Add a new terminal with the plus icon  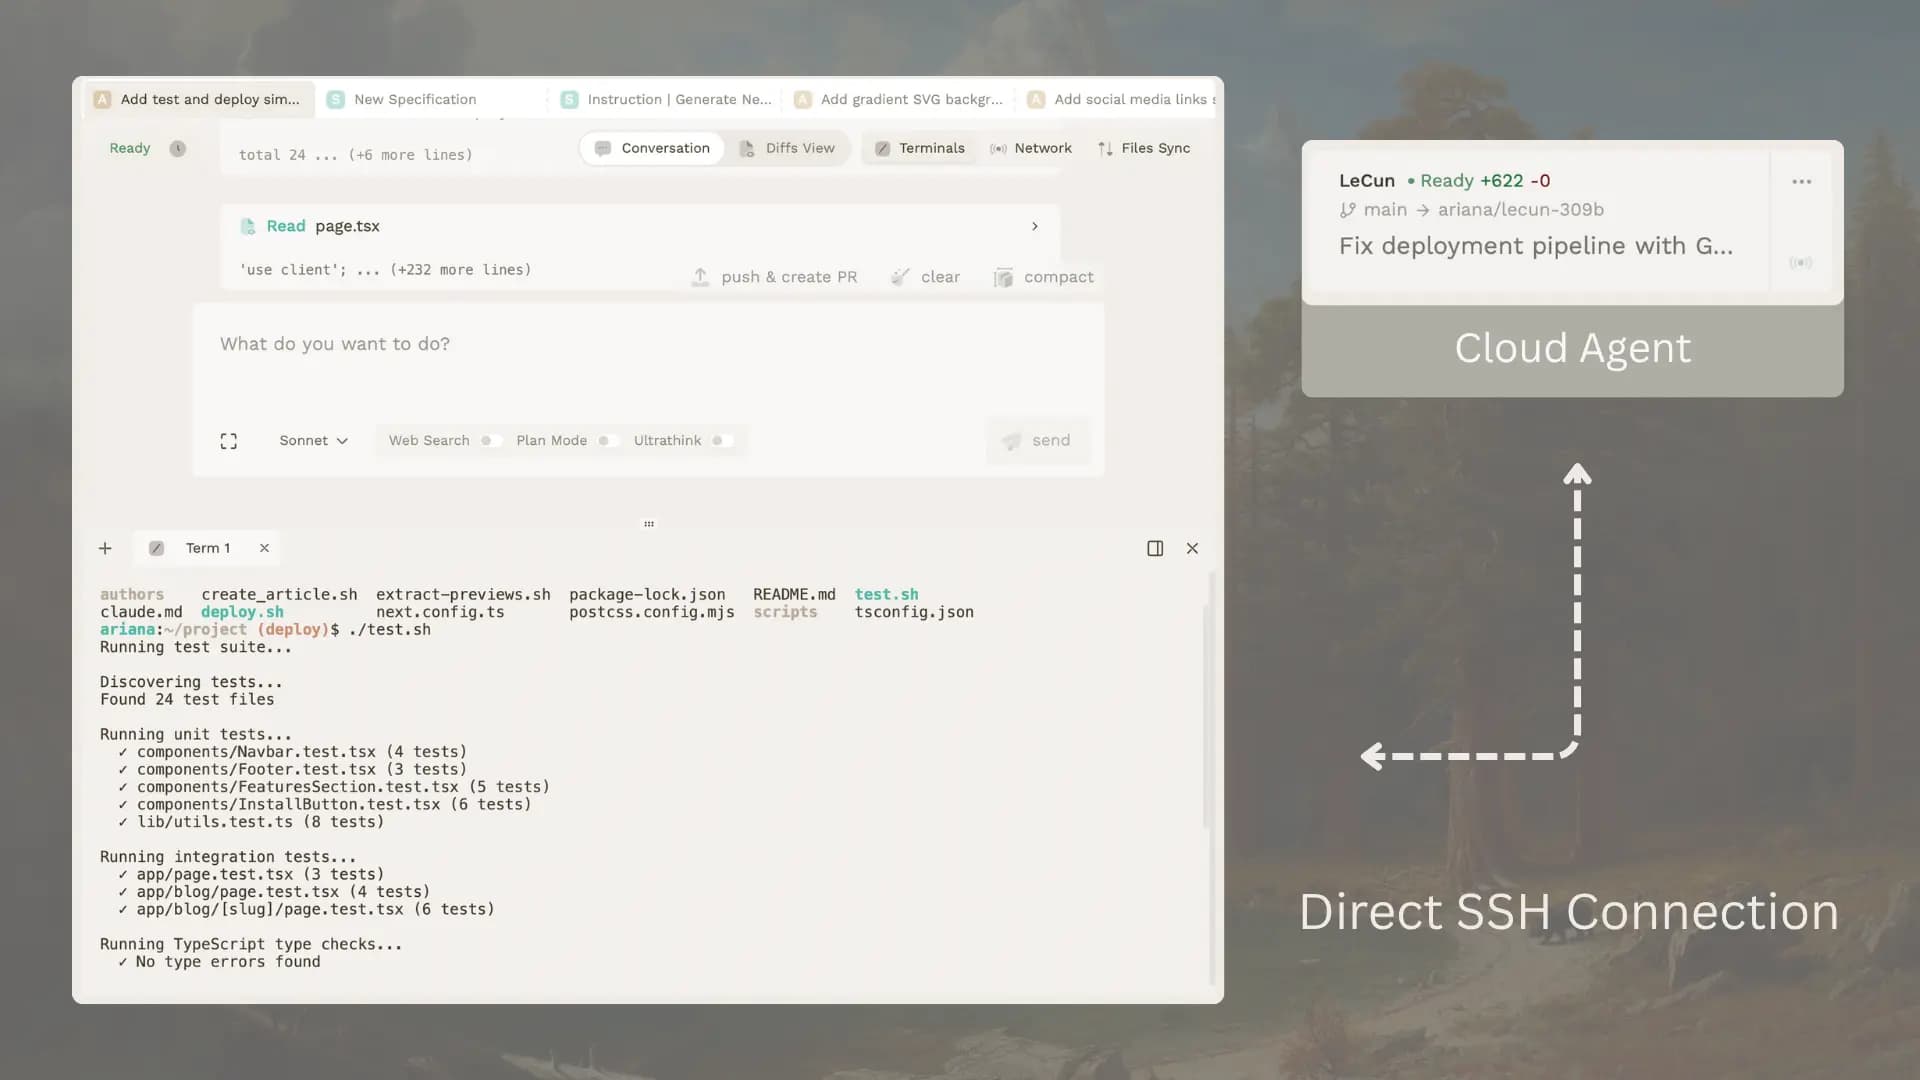coord(105,548)
